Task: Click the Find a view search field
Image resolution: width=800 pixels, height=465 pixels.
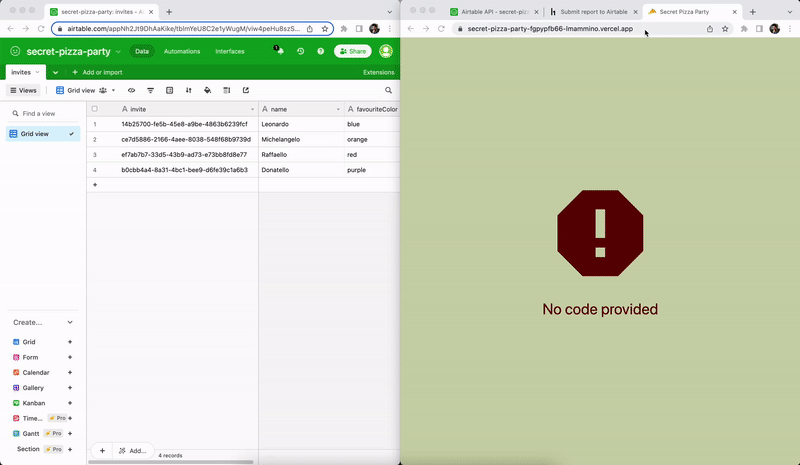Action: point(44,114)
